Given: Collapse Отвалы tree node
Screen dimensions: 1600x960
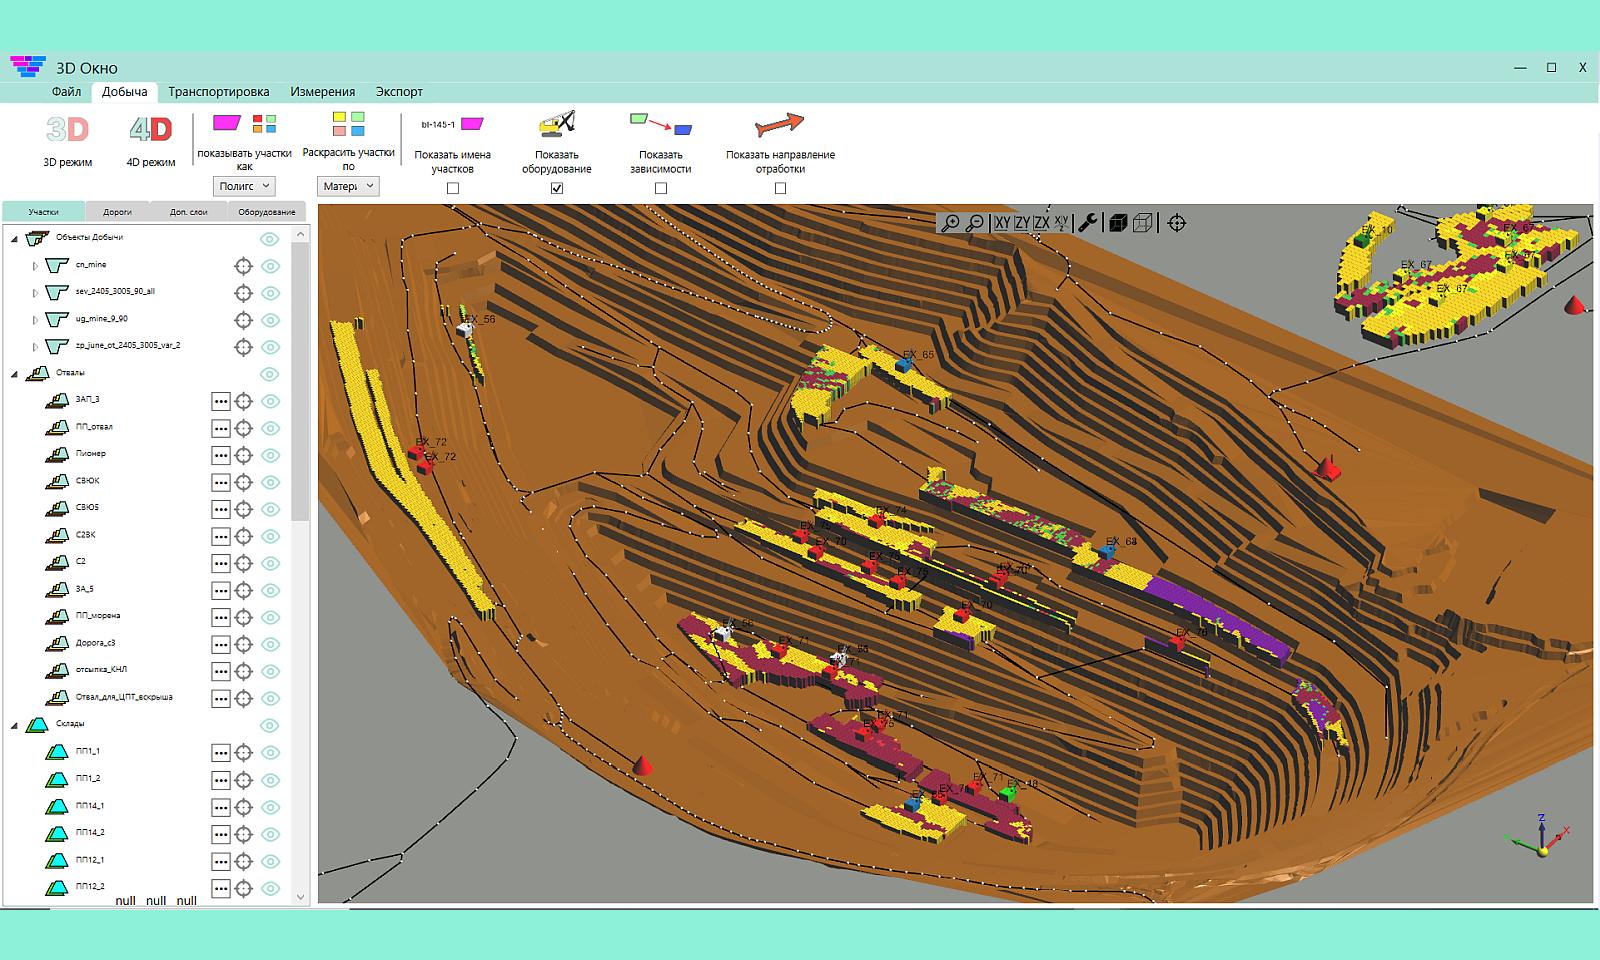Looking at the screenshot, I should (15, 374).
